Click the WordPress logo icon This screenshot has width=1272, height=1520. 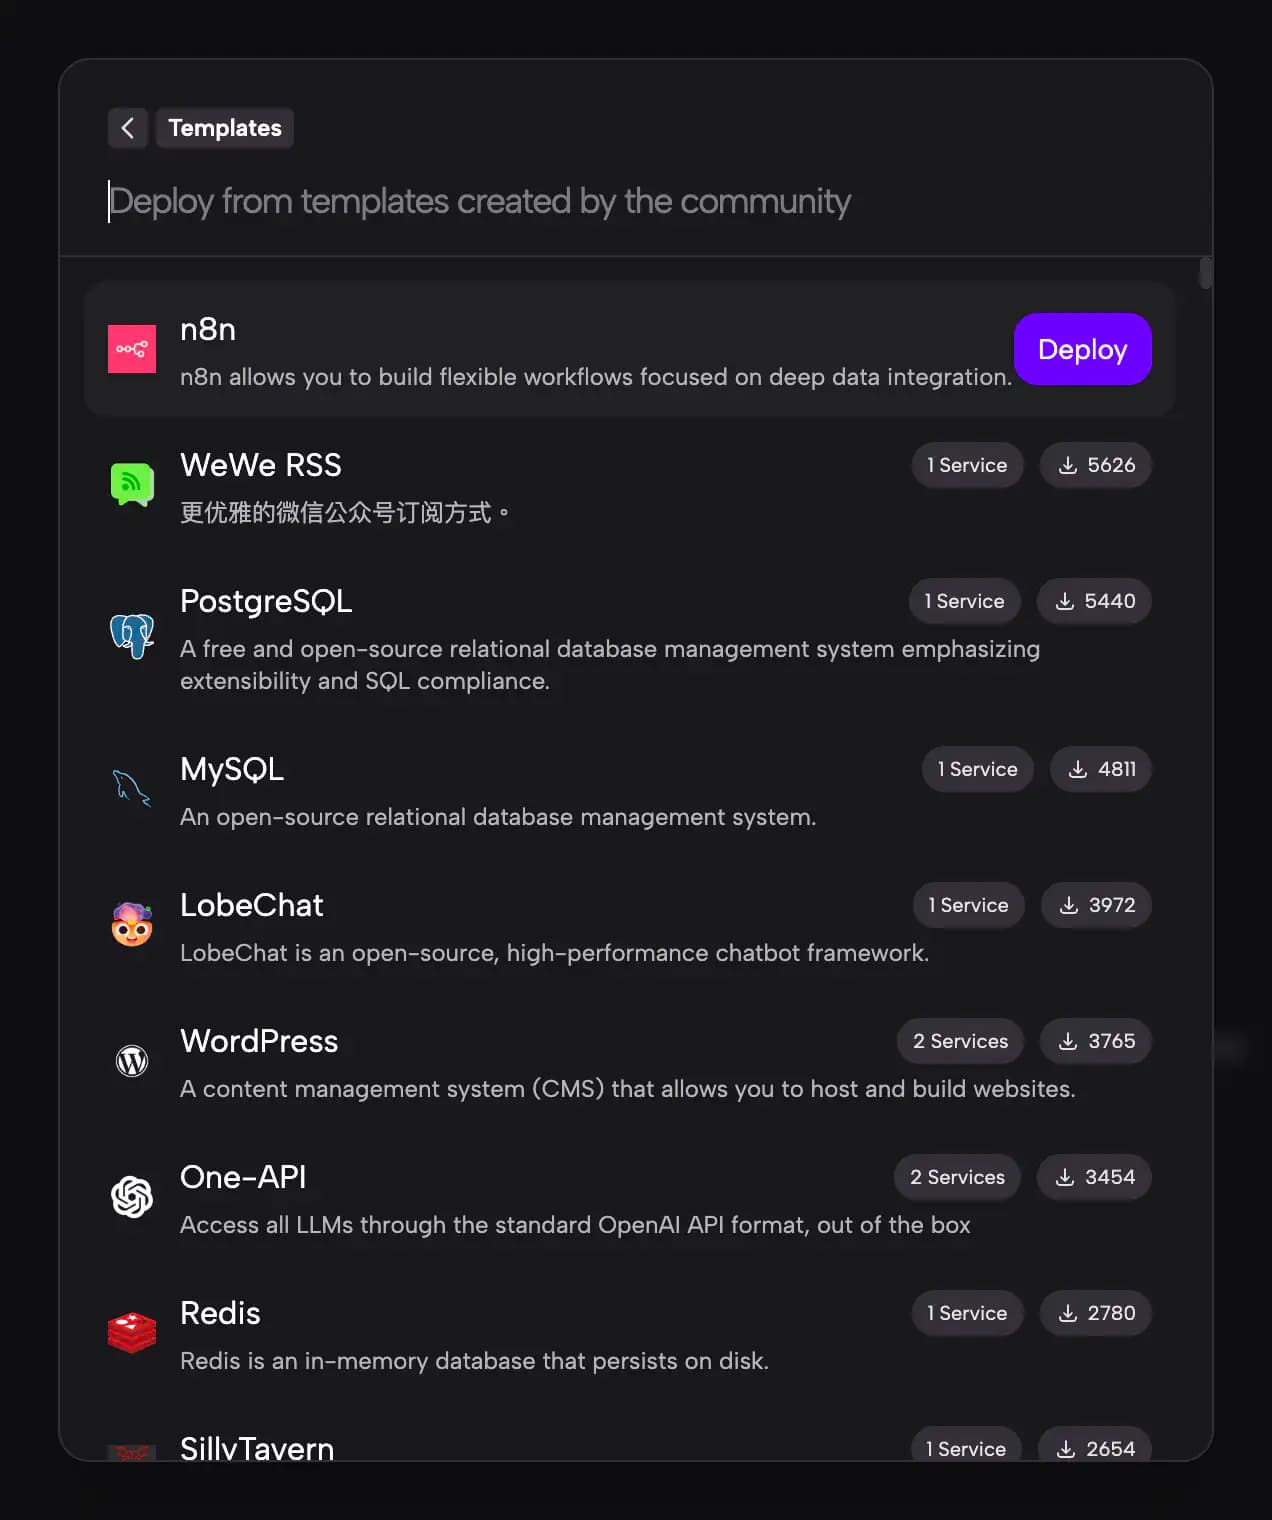[x=132, y=1060]
